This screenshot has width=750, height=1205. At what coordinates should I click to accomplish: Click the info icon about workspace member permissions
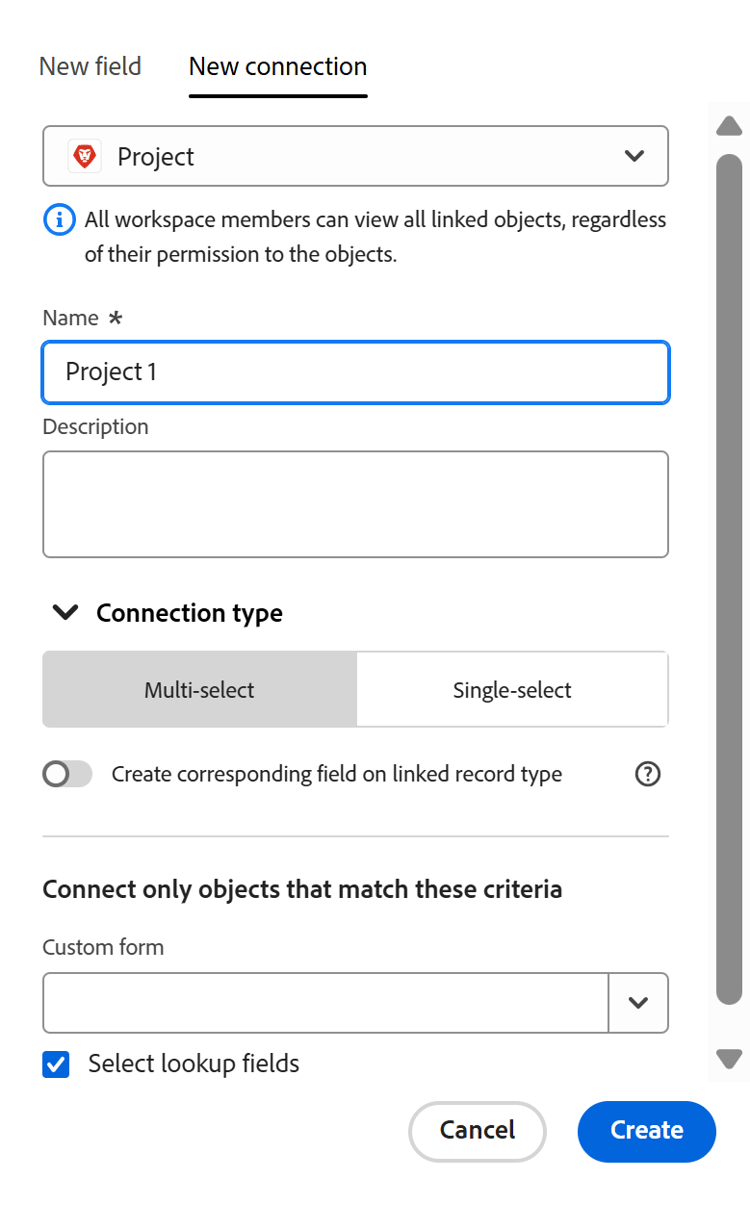coord(59,220)
